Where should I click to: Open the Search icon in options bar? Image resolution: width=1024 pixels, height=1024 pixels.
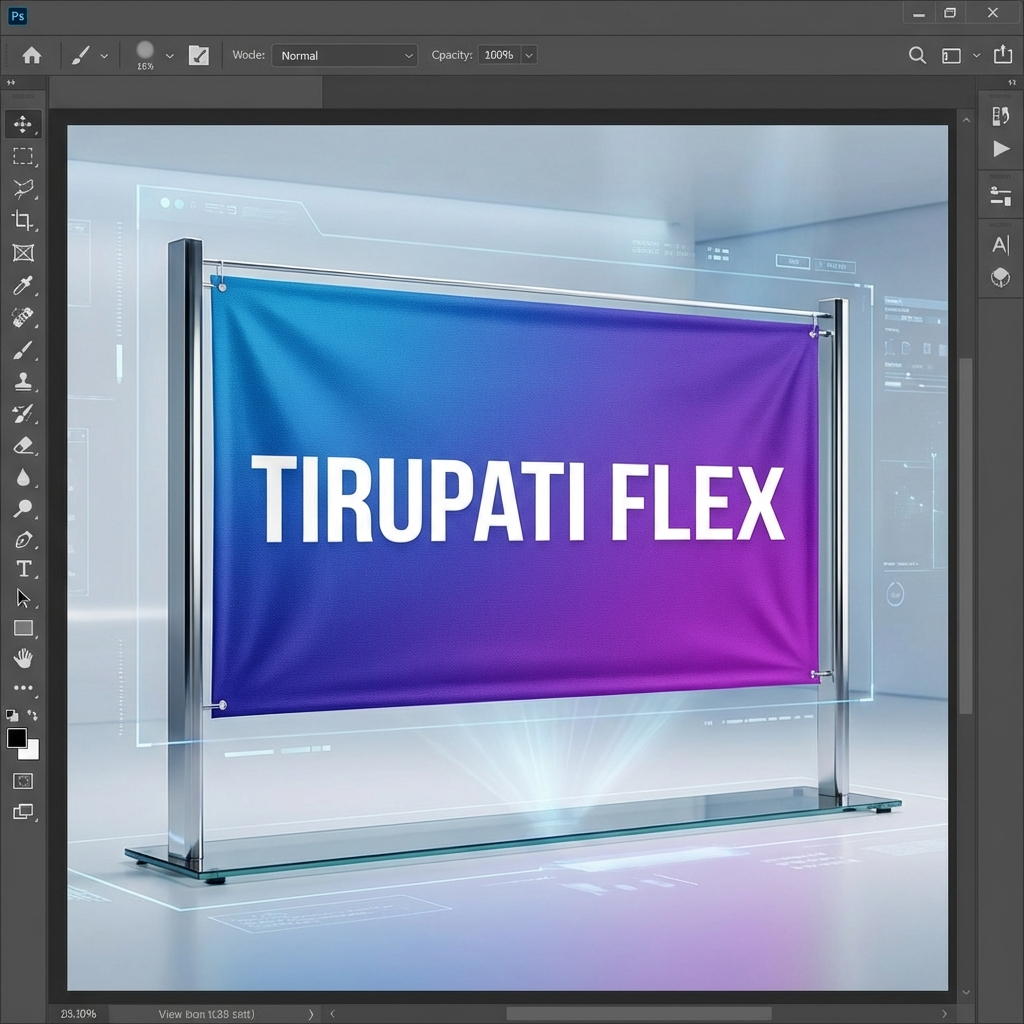click(917, 55)
